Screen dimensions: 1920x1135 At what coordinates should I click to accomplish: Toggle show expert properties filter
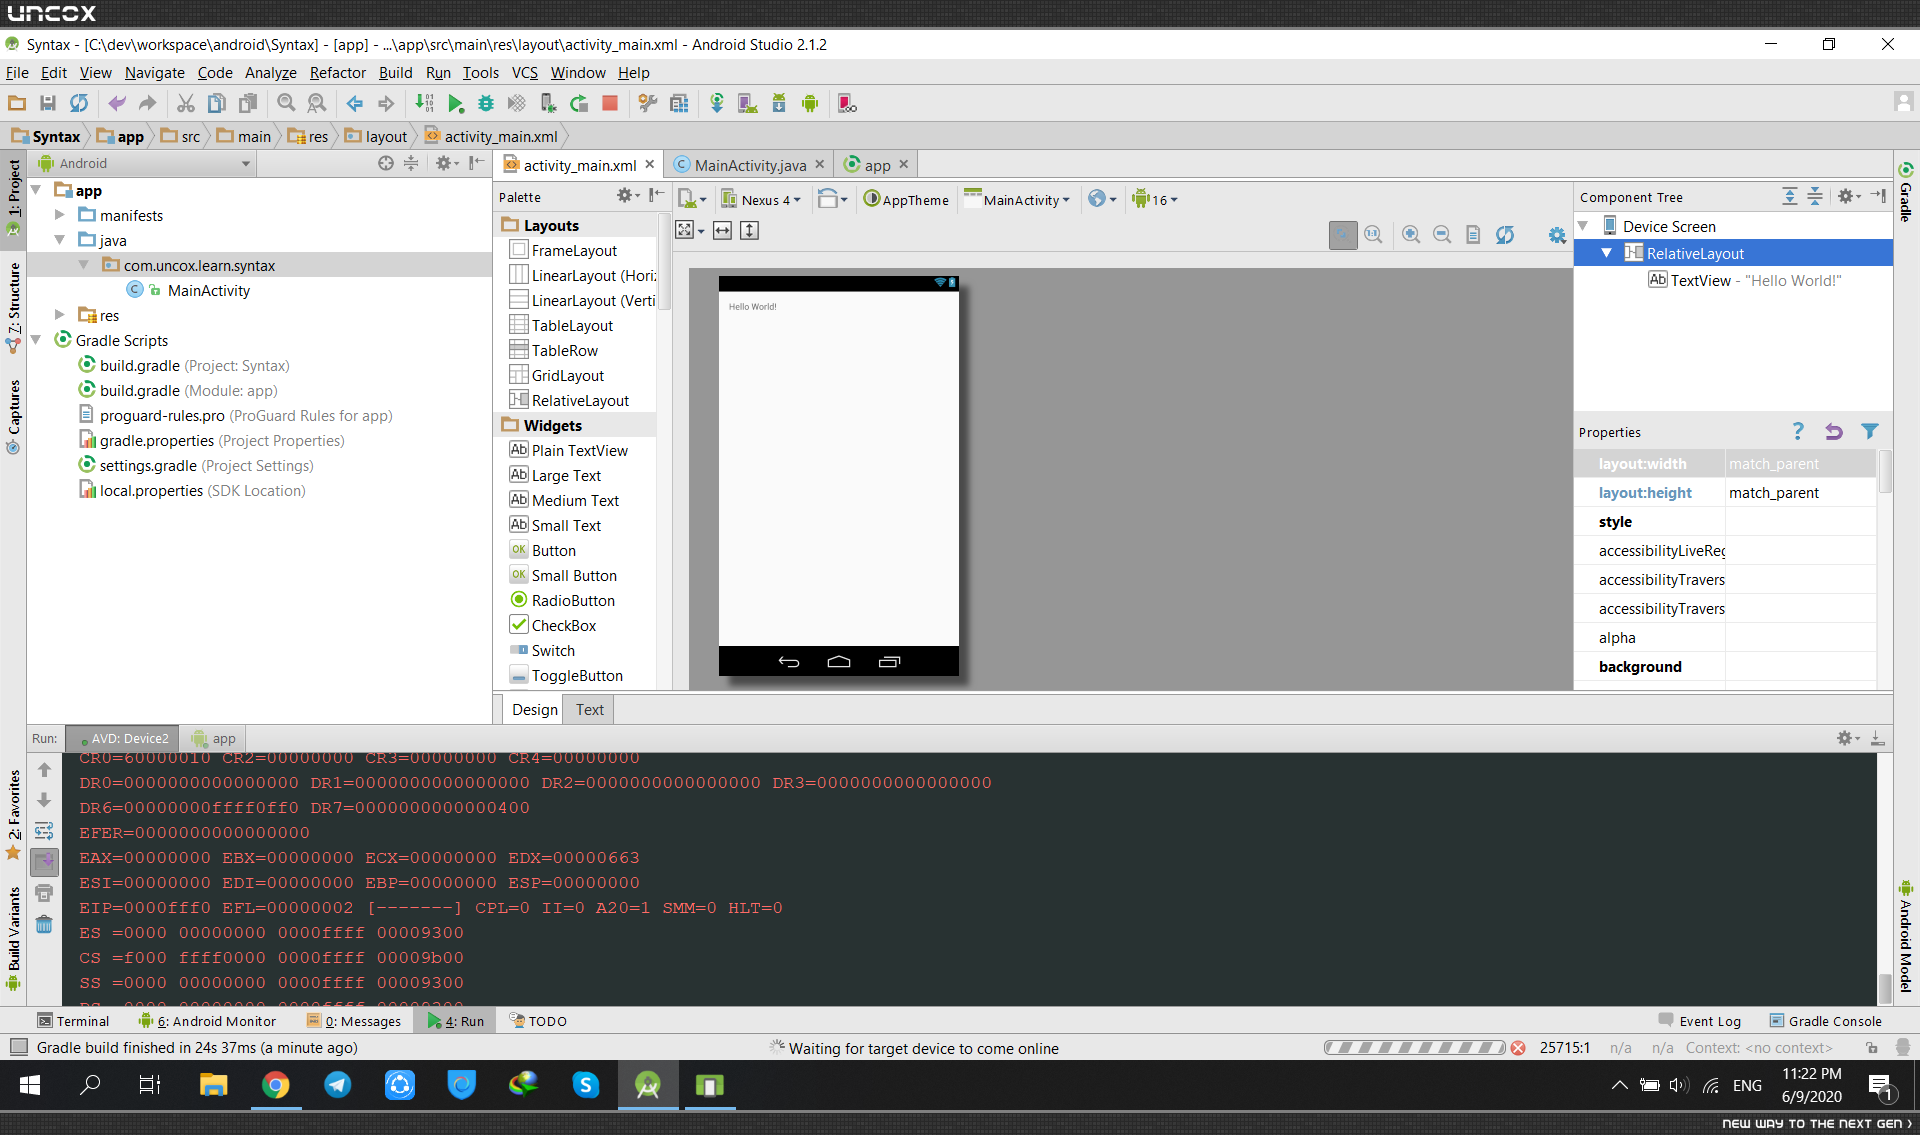[x=1869, y=432]
